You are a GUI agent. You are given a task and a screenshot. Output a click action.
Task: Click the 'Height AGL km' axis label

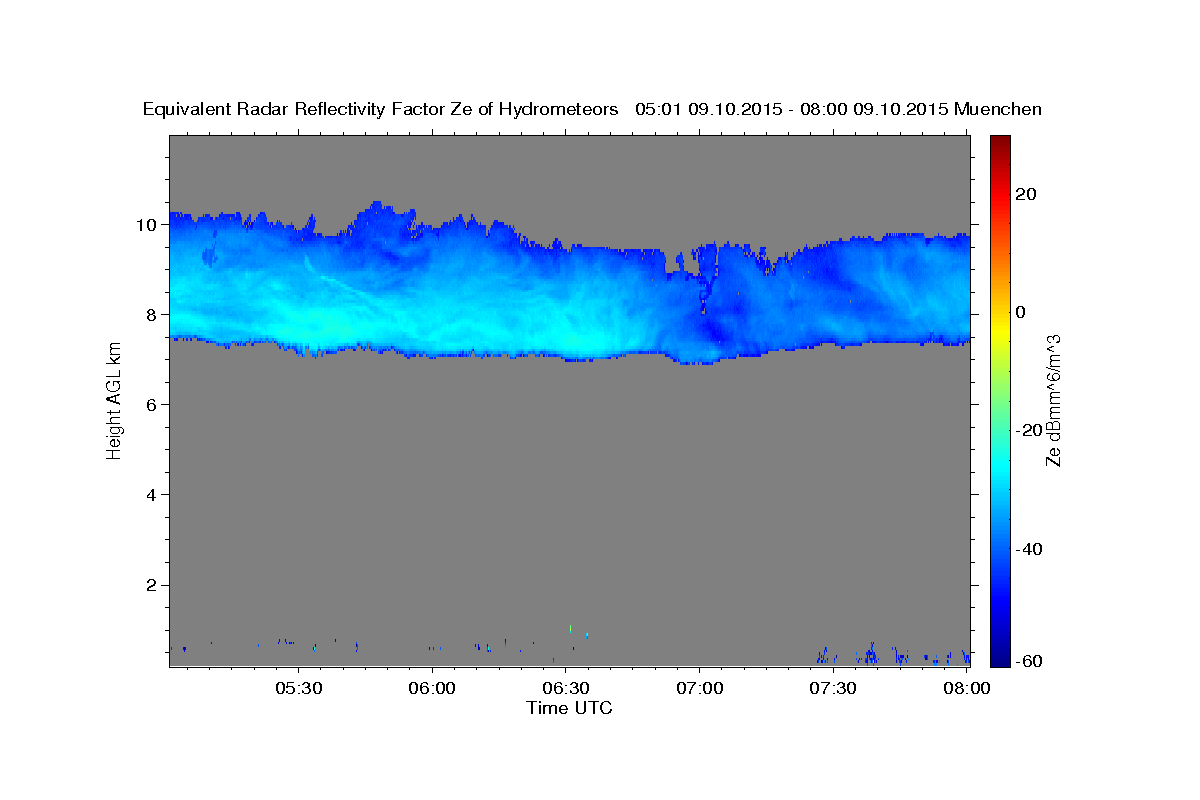click(x=114, y=400)
